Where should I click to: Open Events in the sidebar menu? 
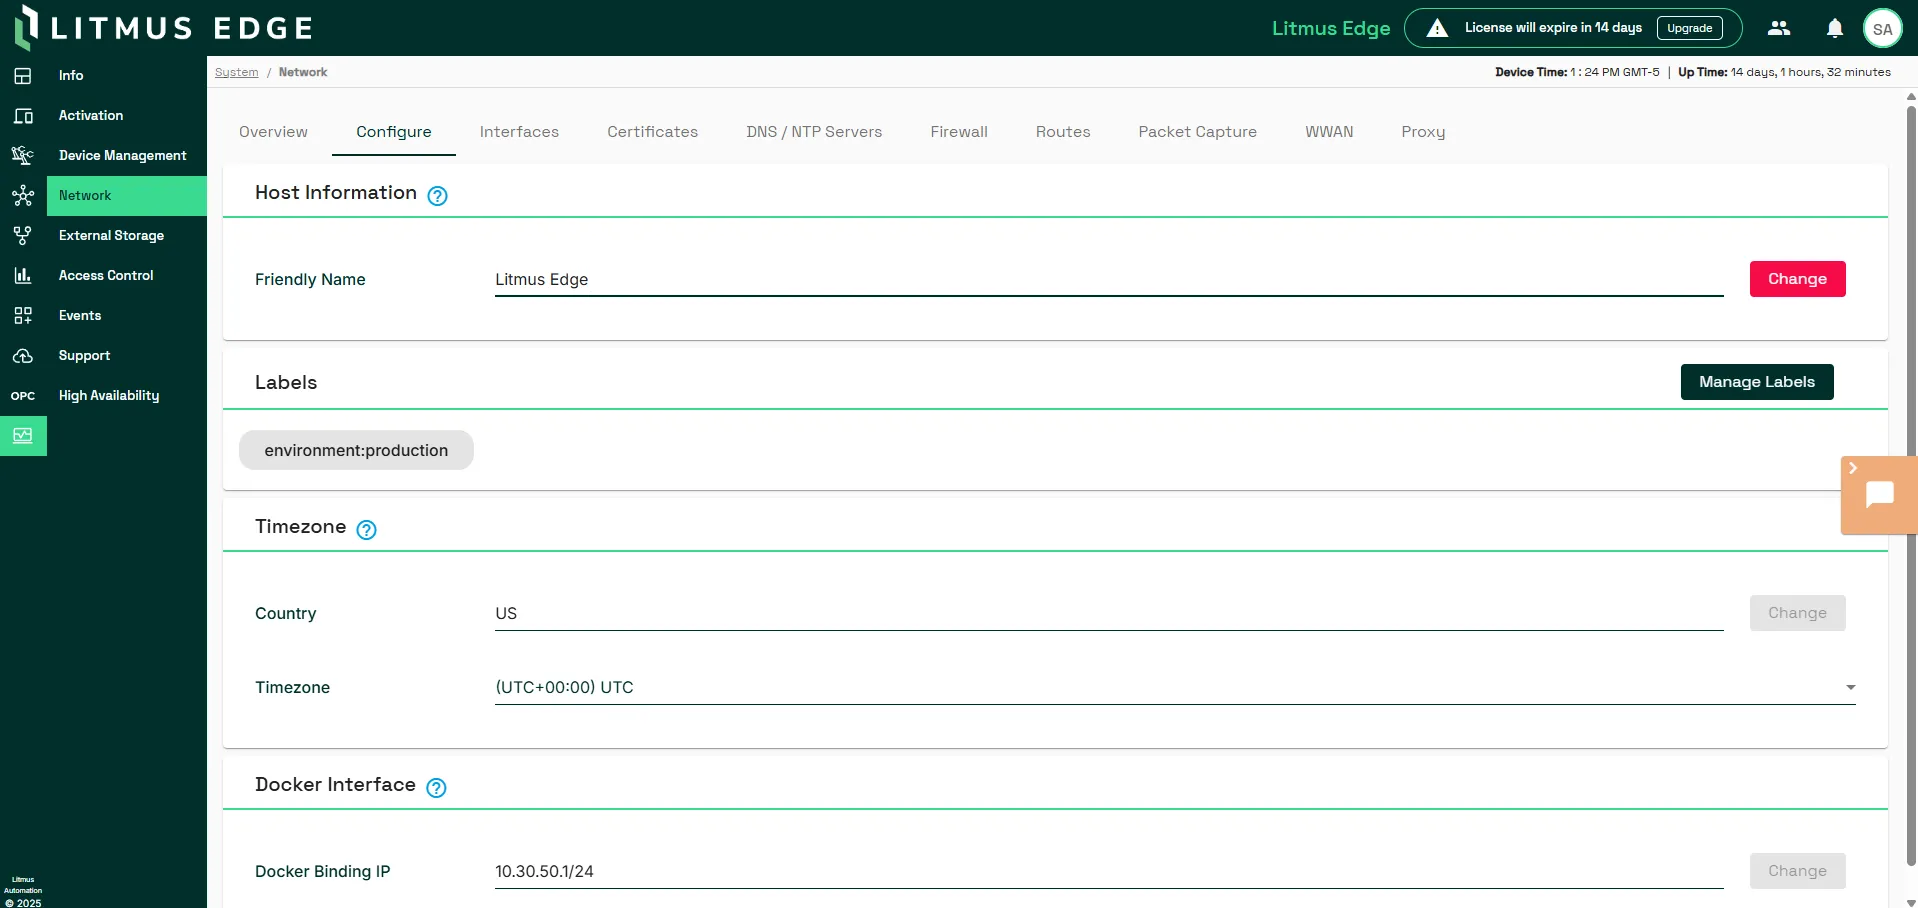coord(80,316)
